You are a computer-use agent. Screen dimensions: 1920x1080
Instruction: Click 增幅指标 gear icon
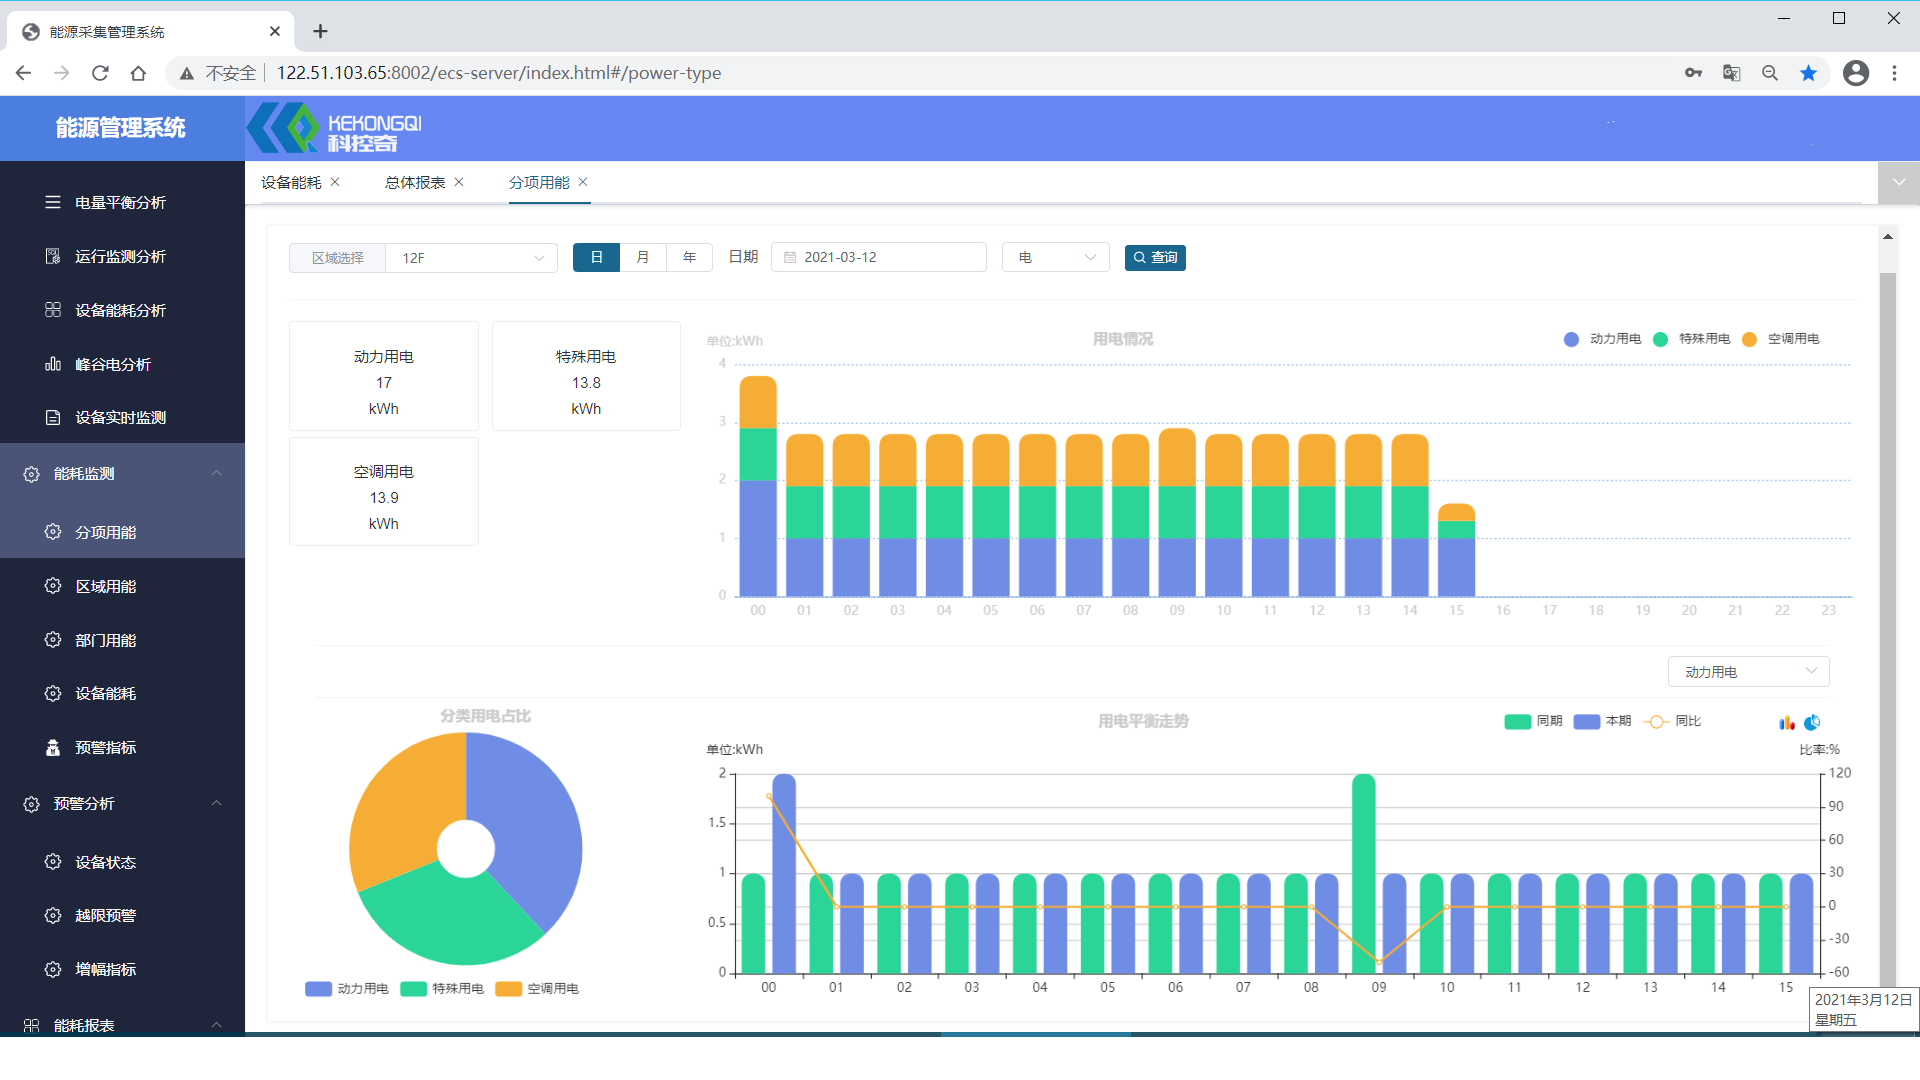click(x=53, y=969)
